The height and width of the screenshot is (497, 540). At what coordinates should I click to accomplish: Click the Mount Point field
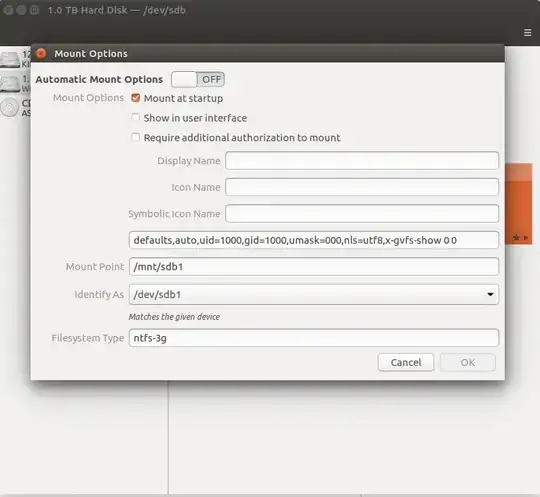pyautogui.click(x=314, y=267)
